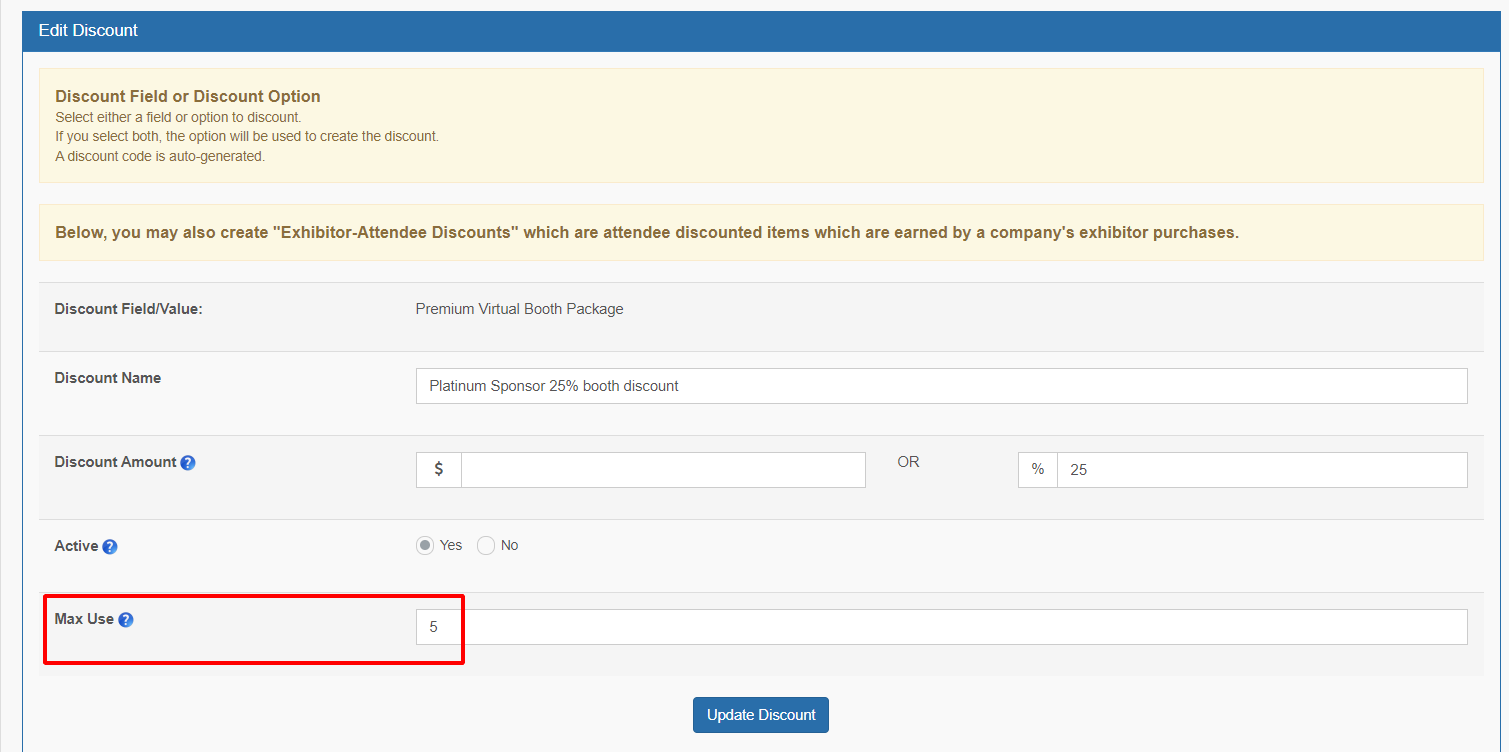Click the dollar sign input prefix
Image resolution: width=1509 pixels, height=752 pixels.
click(x=439, y=470)
